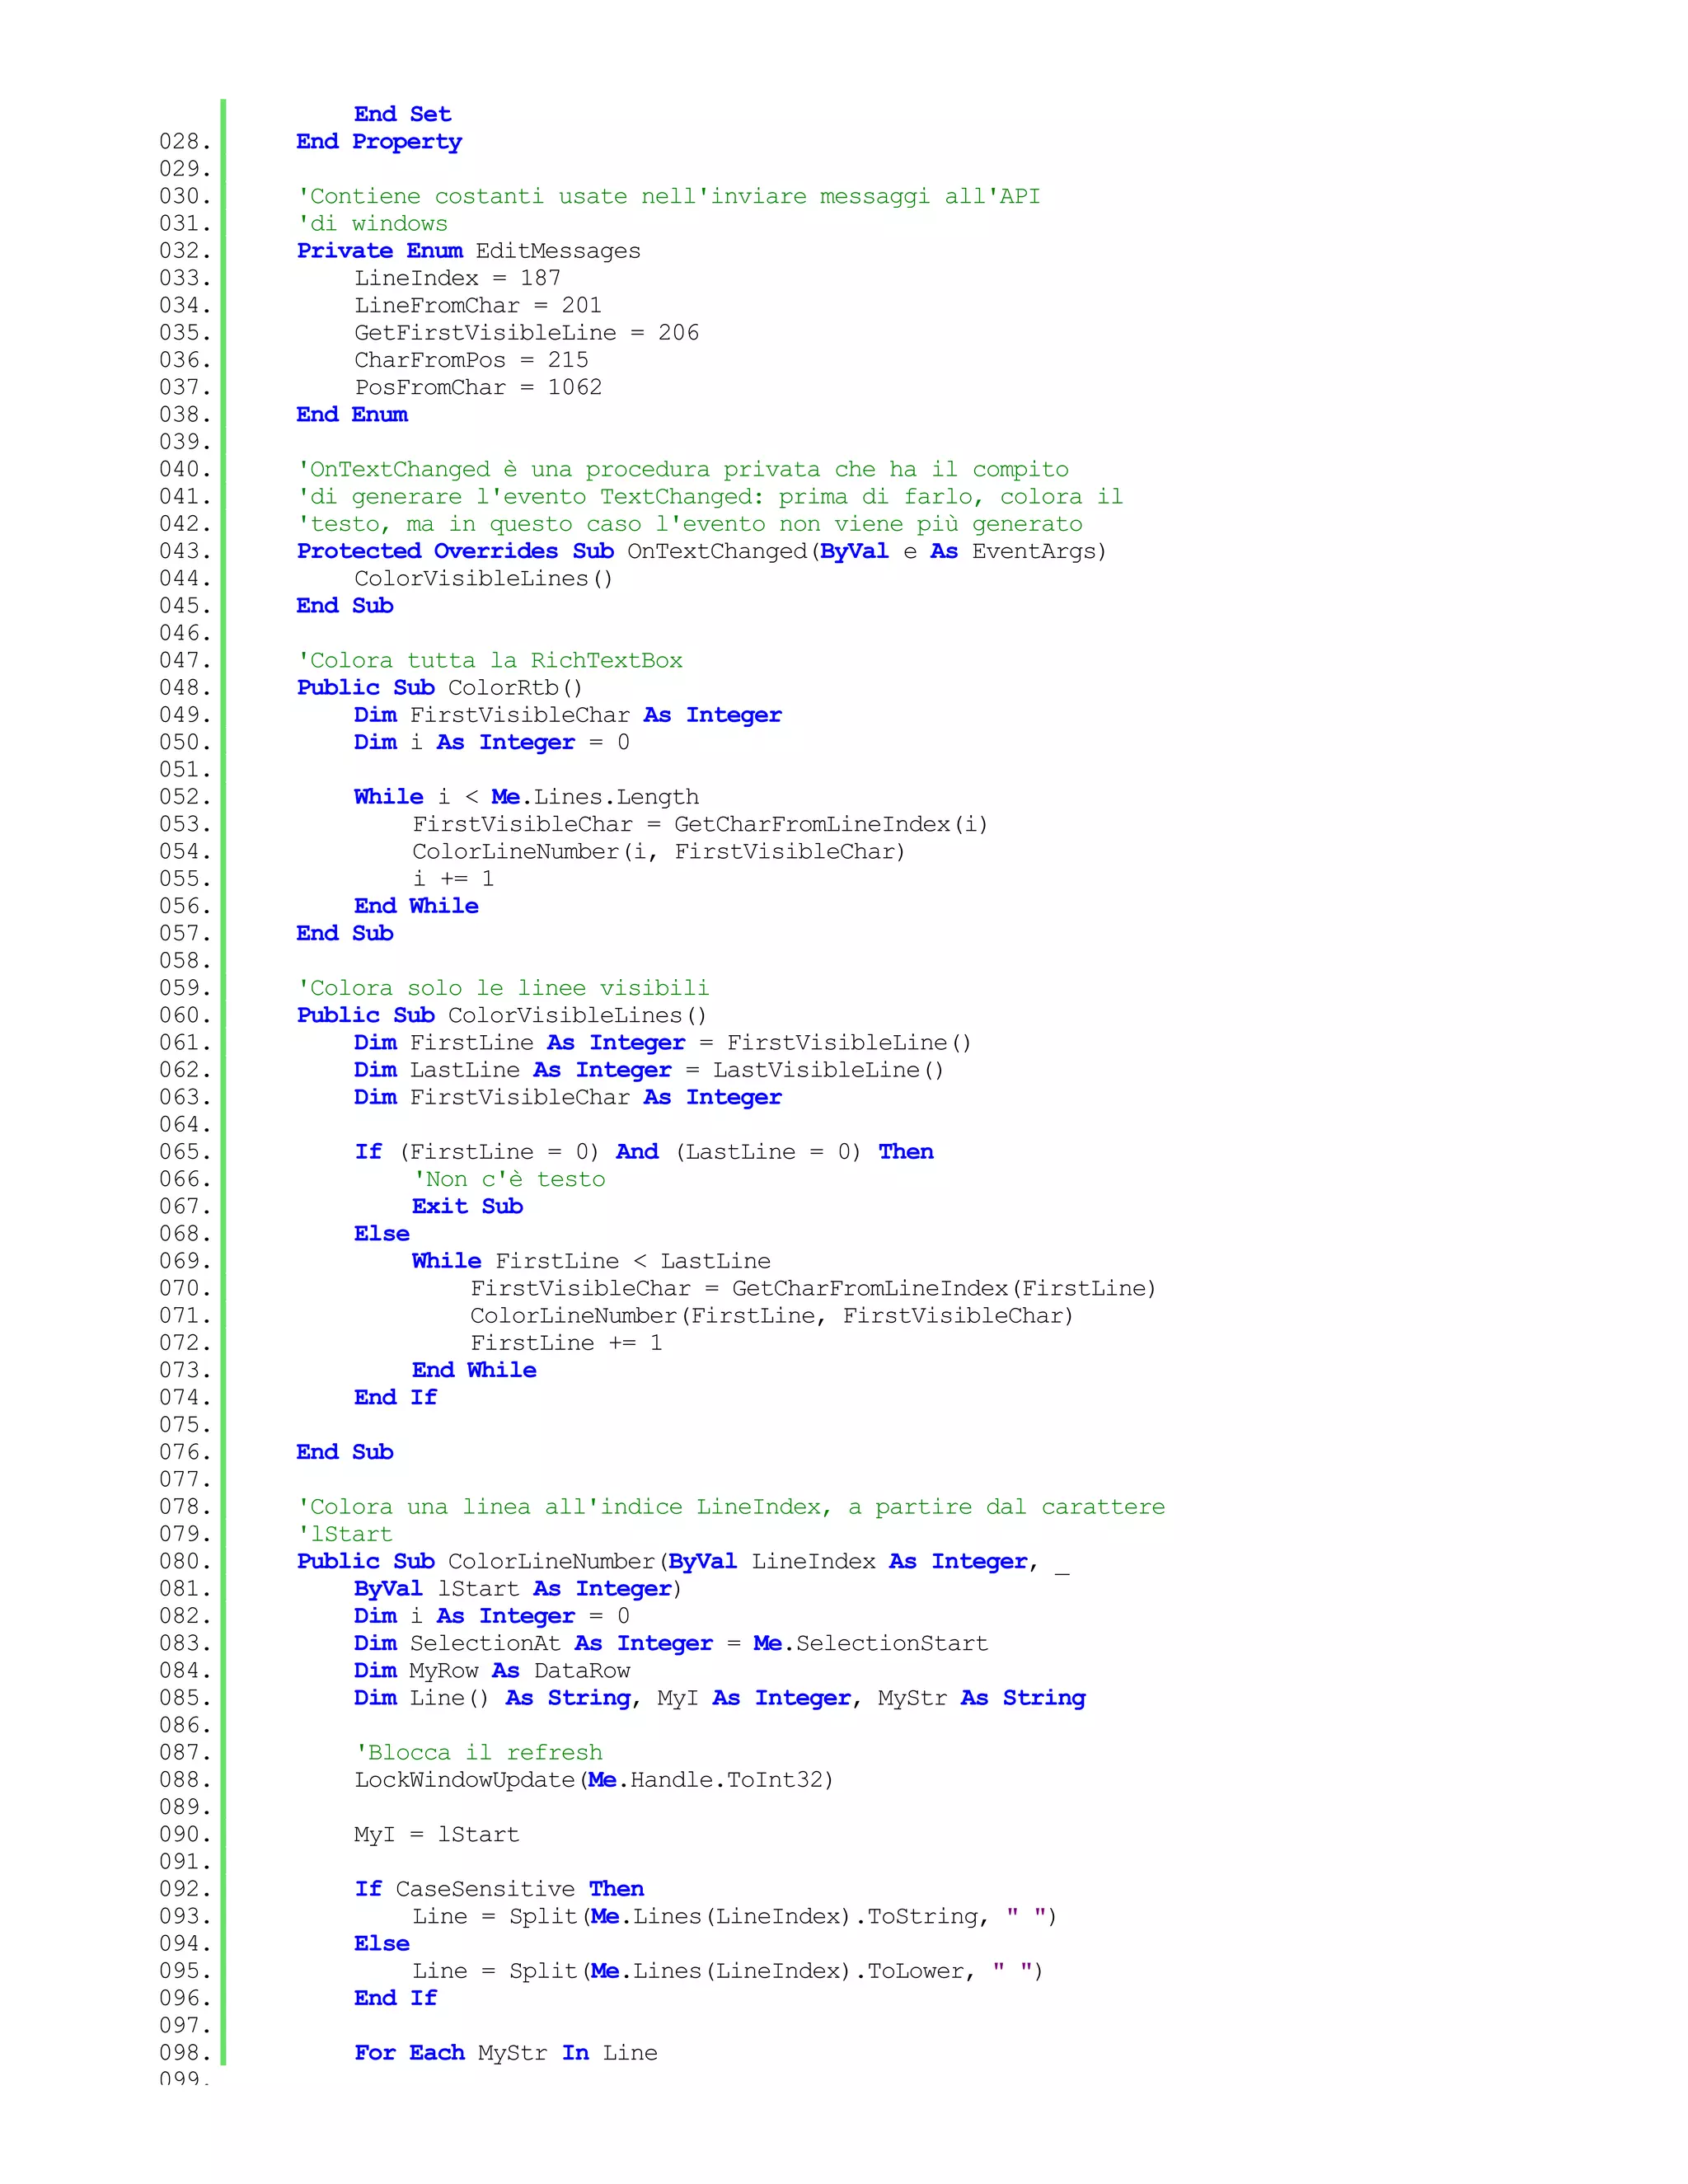
Task: Click 'Dim MyRow As DataRow' line
Action: (x=492, y=1671)
